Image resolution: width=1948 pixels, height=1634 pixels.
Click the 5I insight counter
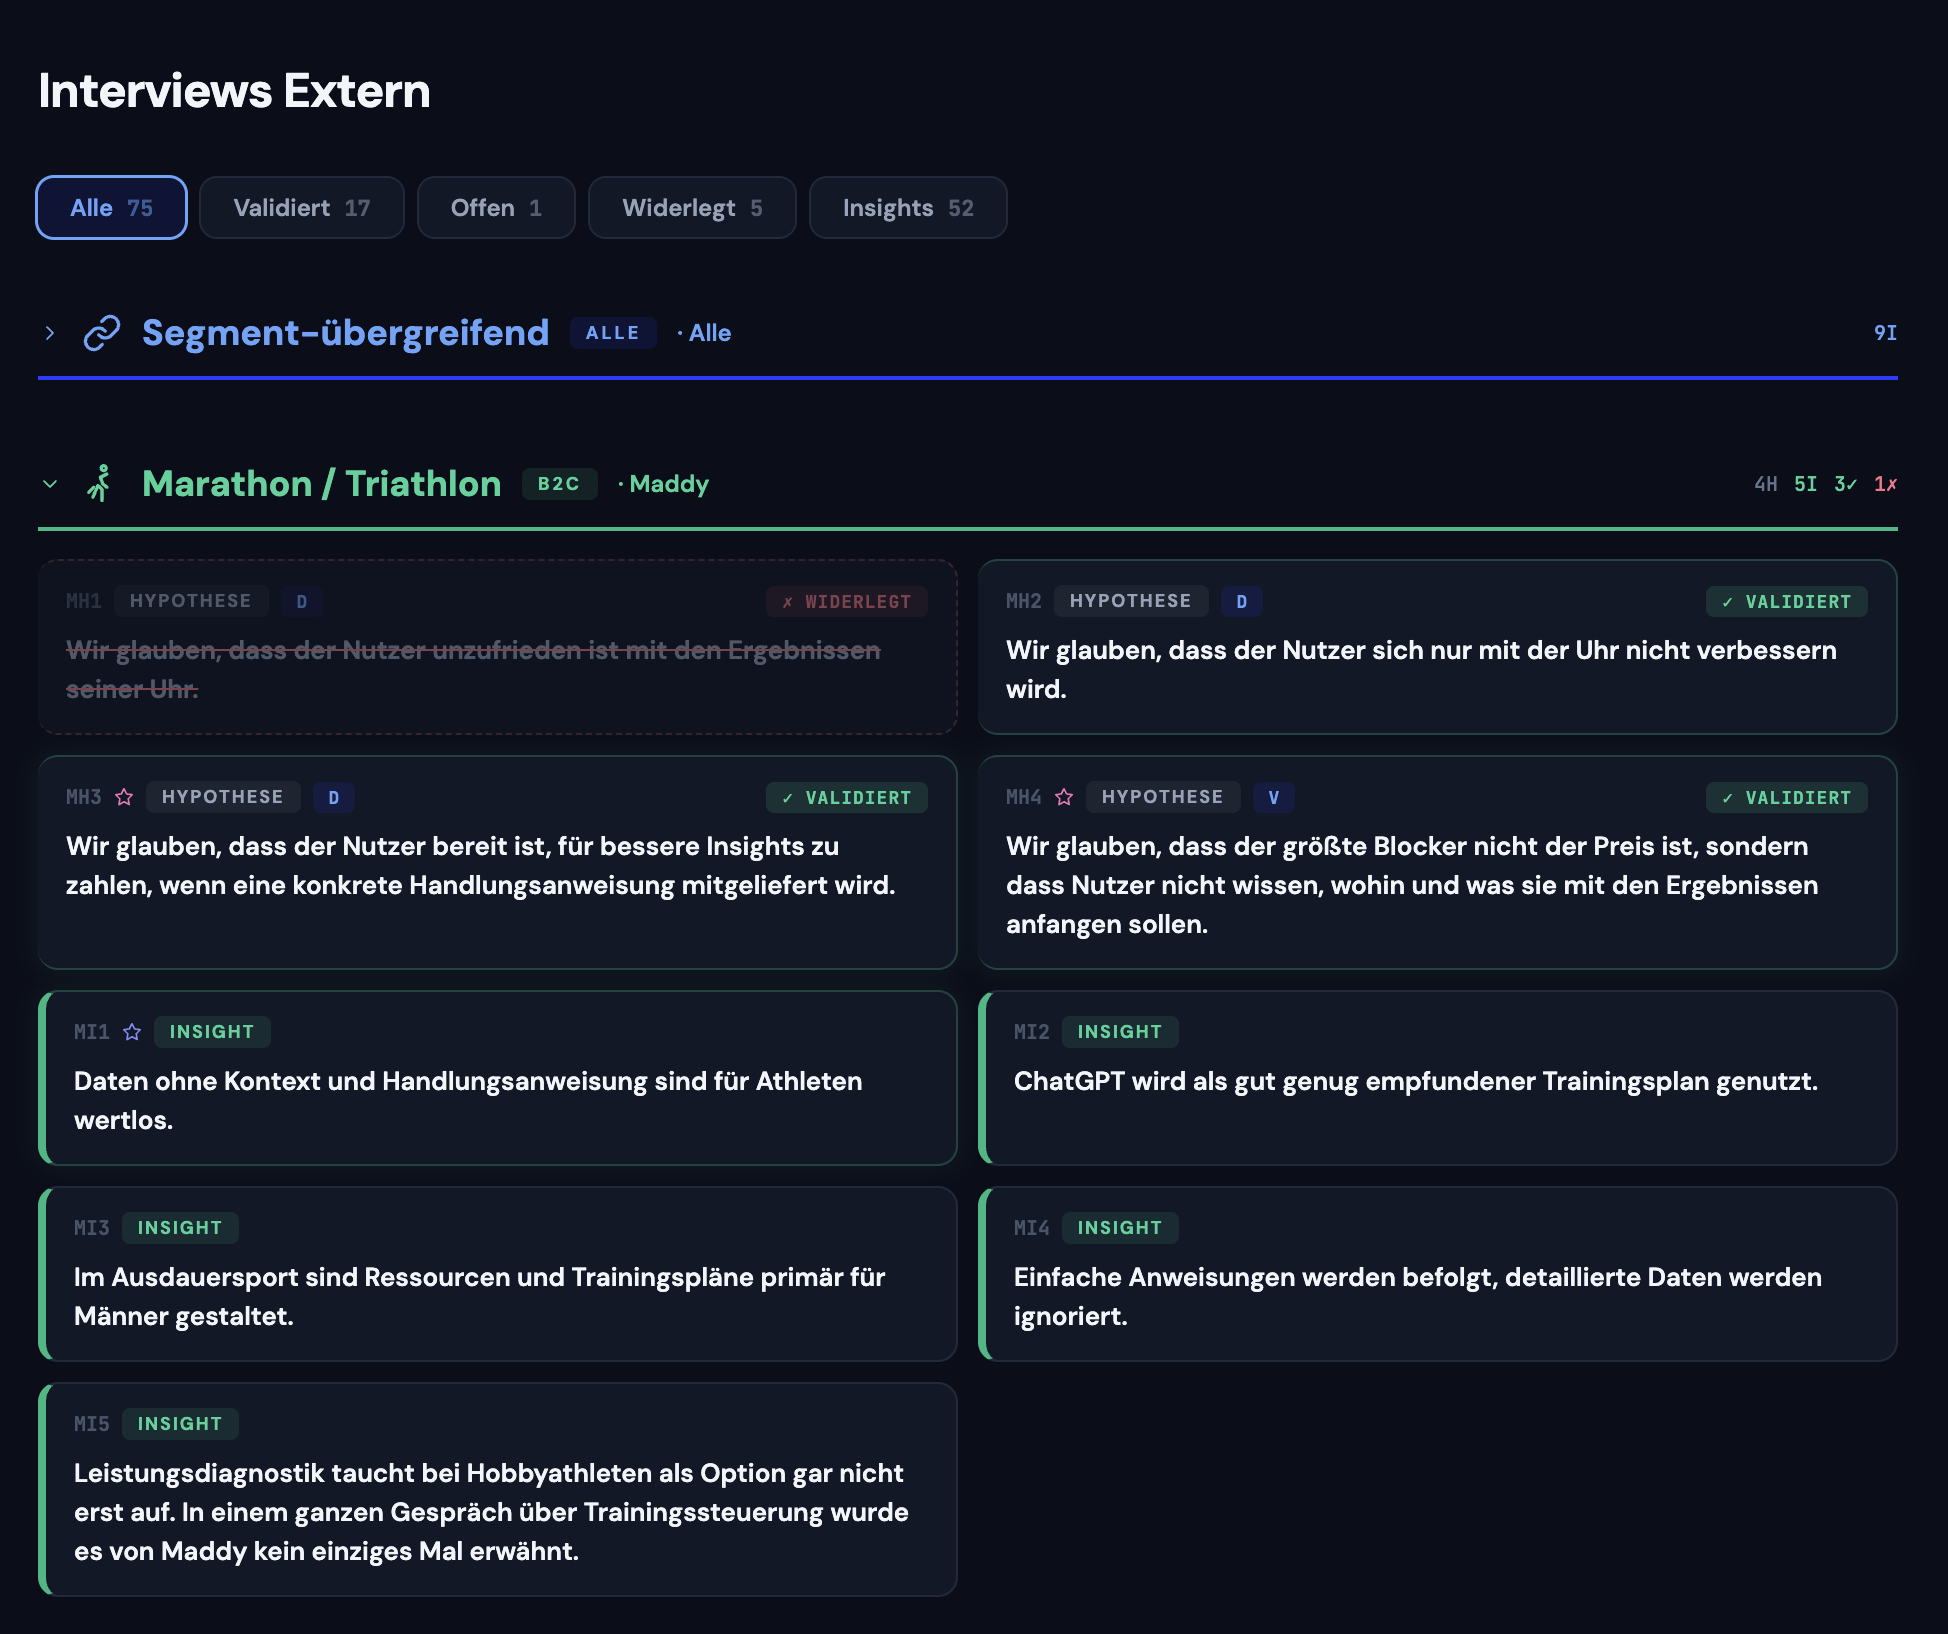point(1806,484)
